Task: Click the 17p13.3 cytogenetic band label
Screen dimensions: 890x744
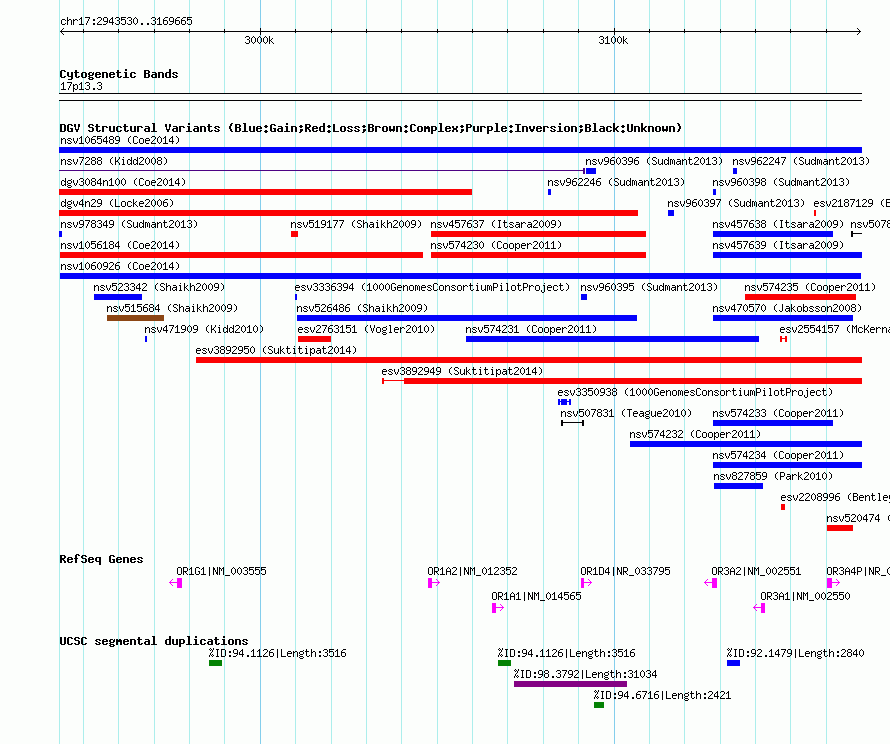Action: coord(81,87)
